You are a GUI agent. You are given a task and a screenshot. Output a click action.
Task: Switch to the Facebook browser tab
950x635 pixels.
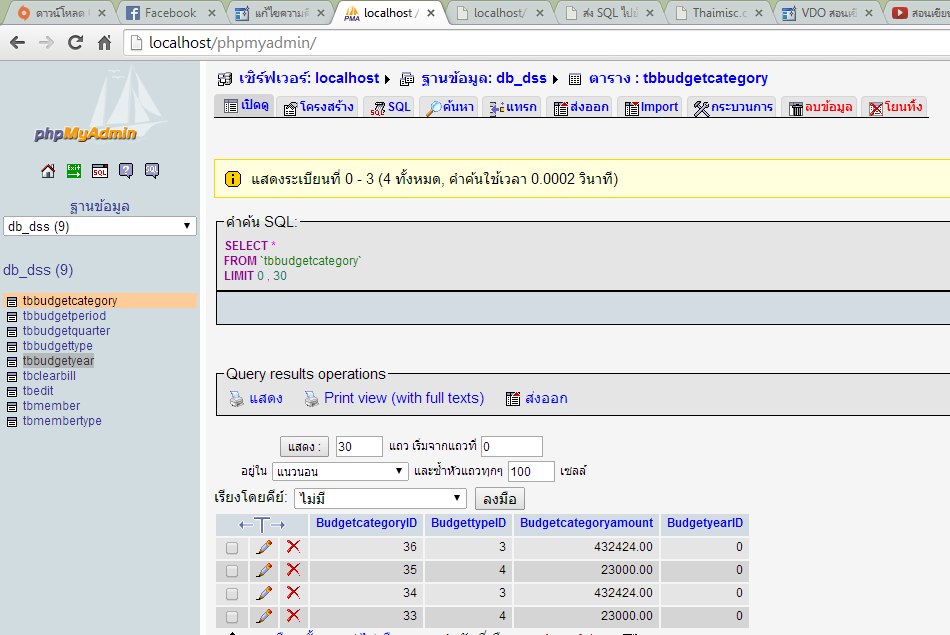click(170, 13)
